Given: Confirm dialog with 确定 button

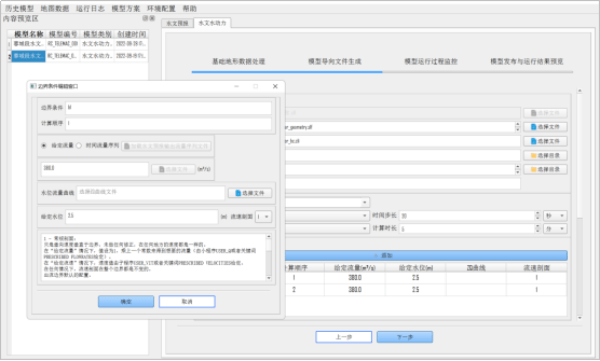Looking at the screenshot, I should coord(126,302).
